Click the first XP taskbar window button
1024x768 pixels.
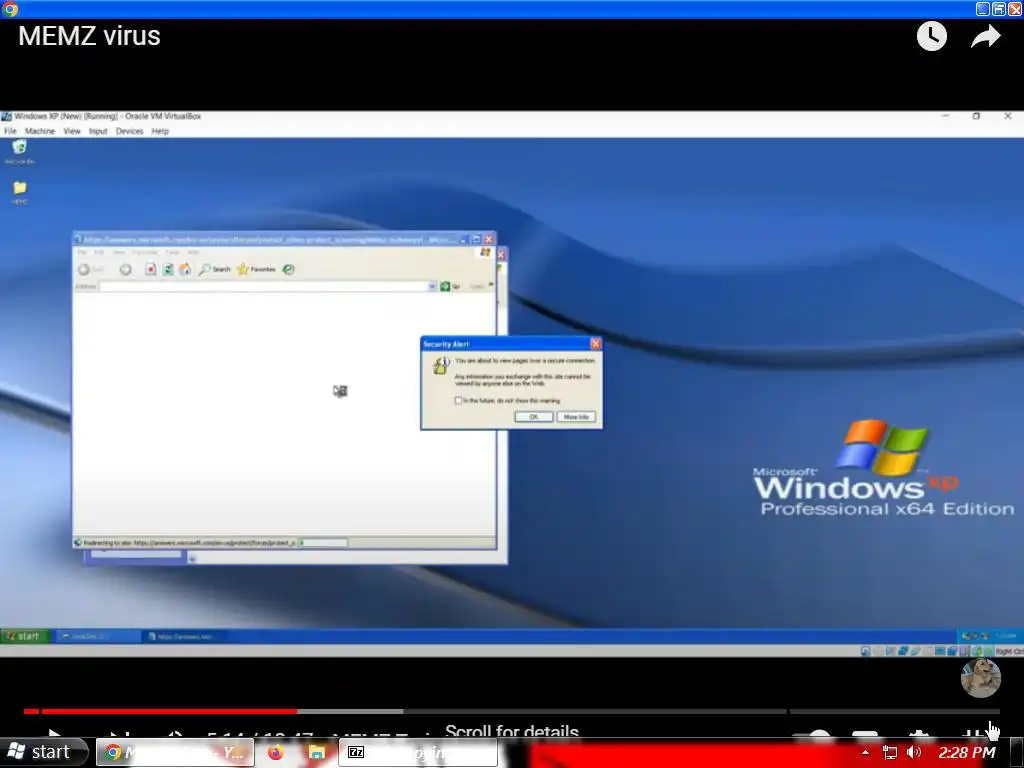click(x=98, y=636)
